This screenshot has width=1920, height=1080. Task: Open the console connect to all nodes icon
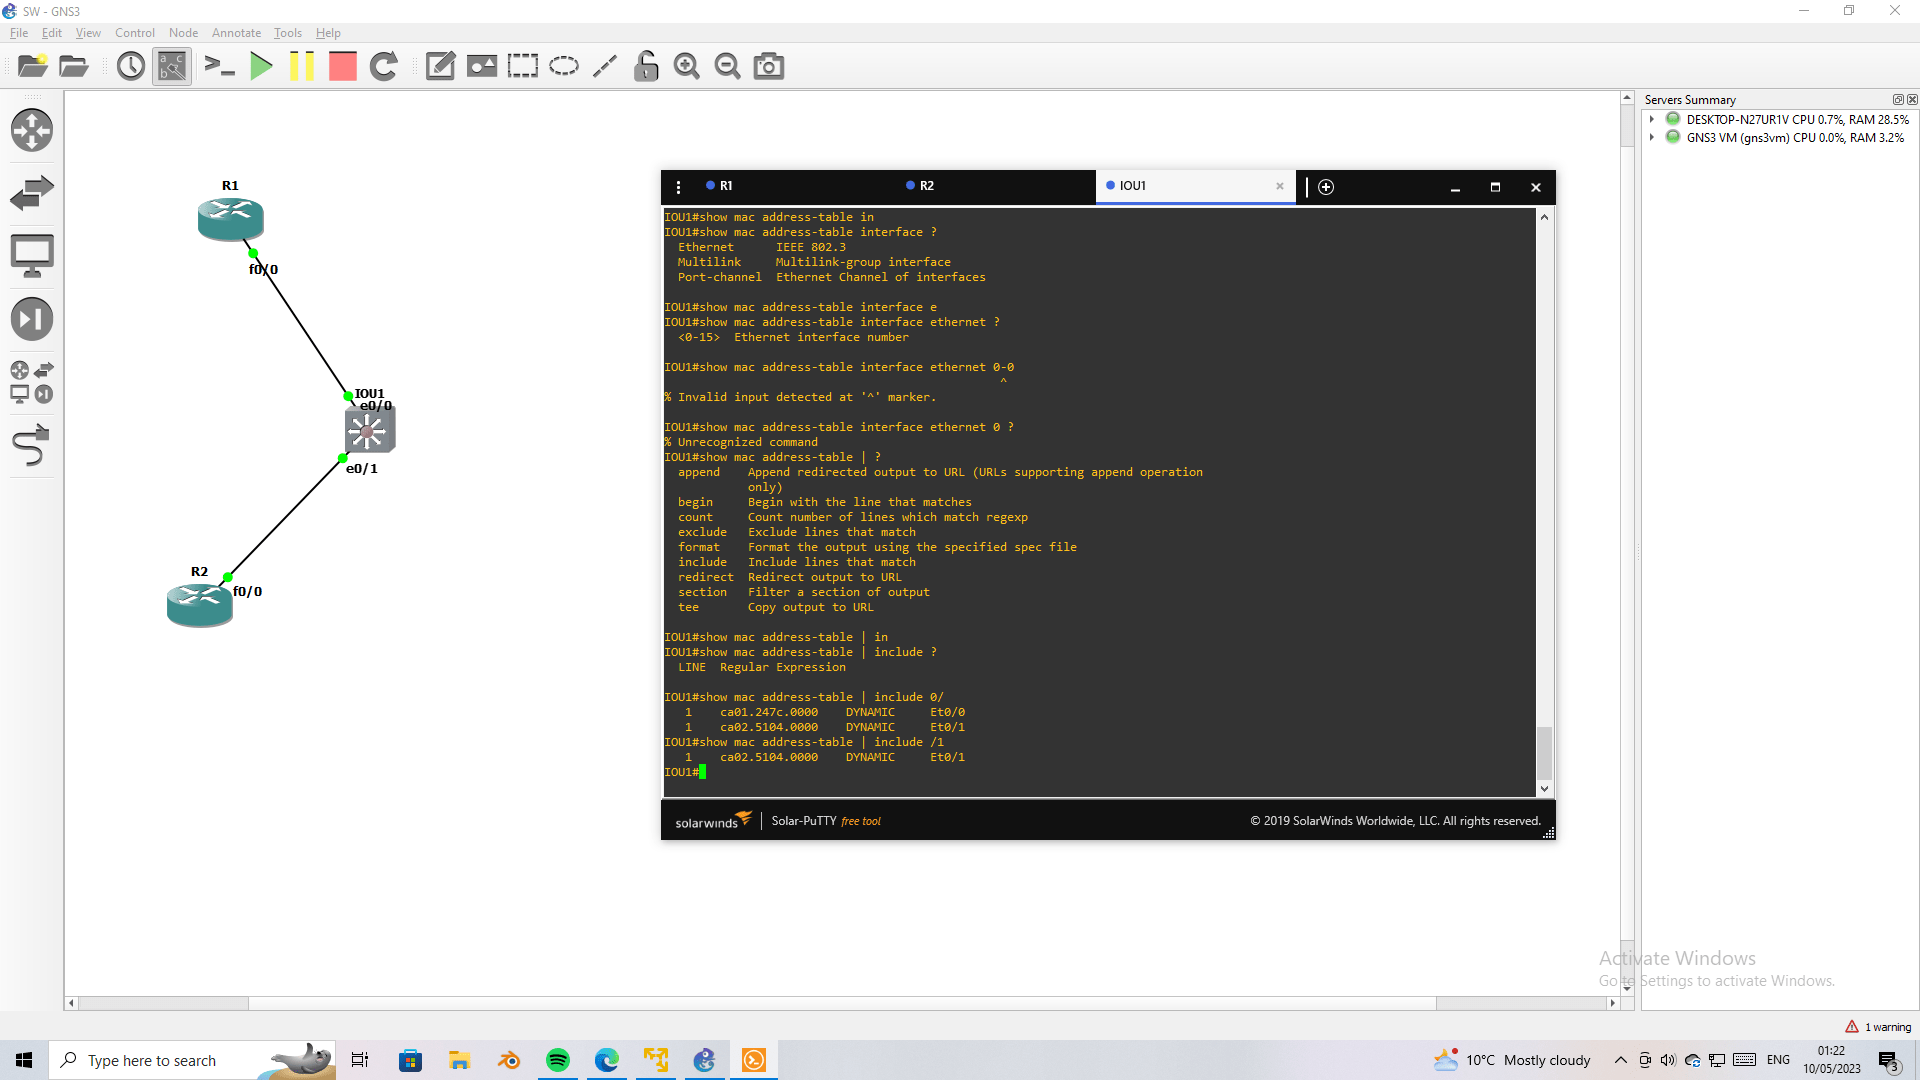219,67
